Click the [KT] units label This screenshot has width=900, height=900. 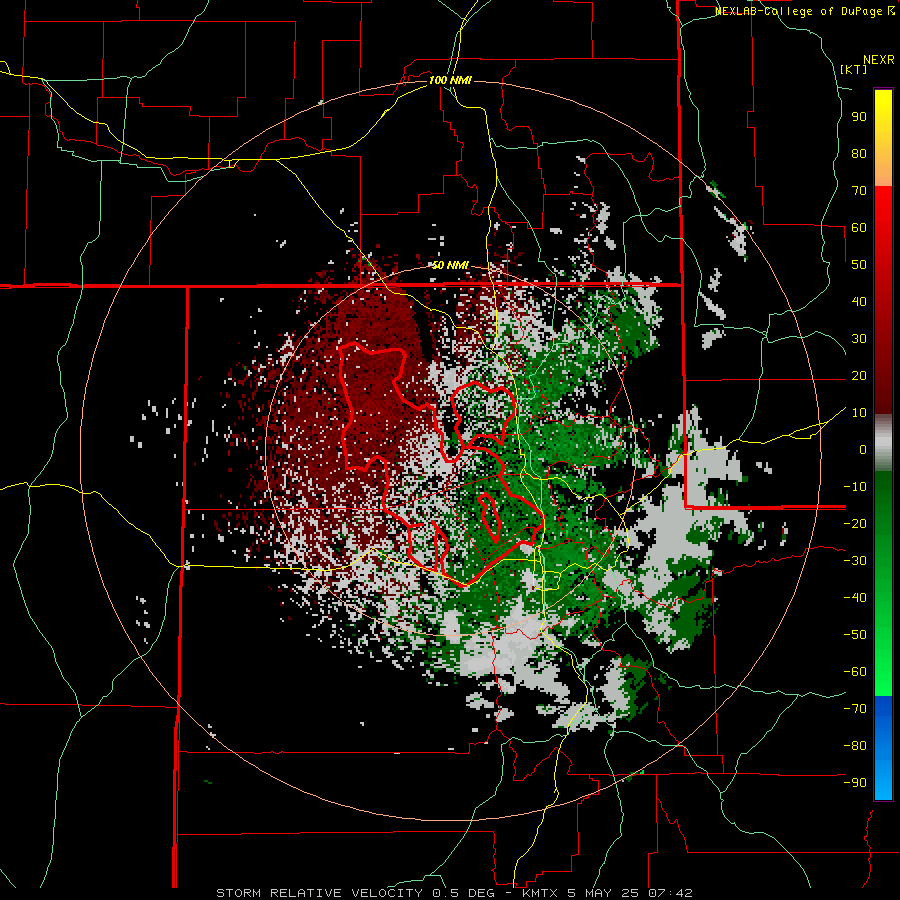(x=854, y=69)
